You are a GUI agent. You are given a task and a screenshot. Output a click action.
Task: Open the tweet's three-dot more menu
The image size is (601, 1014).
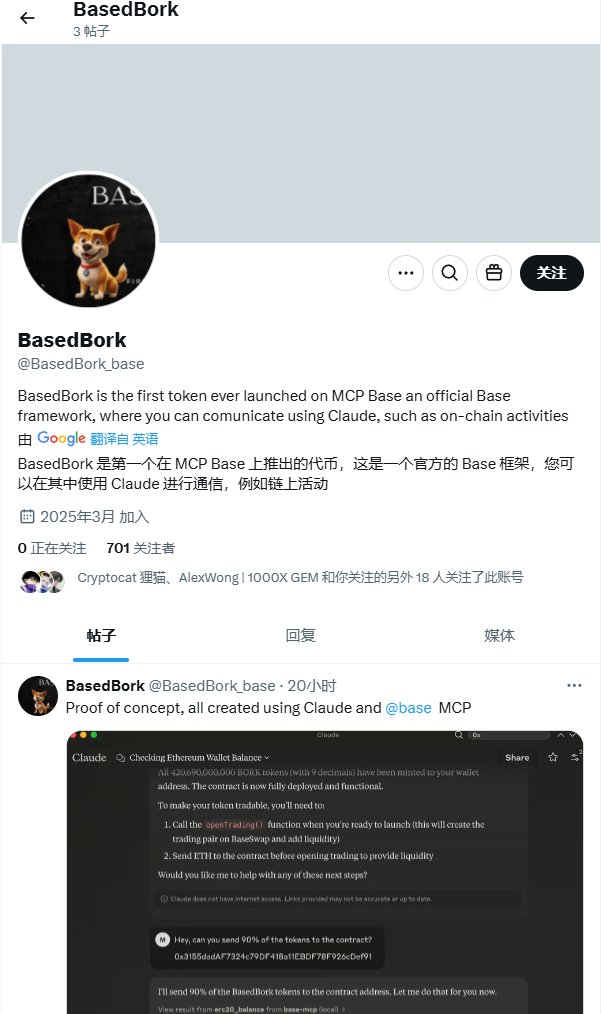point(574,685)
